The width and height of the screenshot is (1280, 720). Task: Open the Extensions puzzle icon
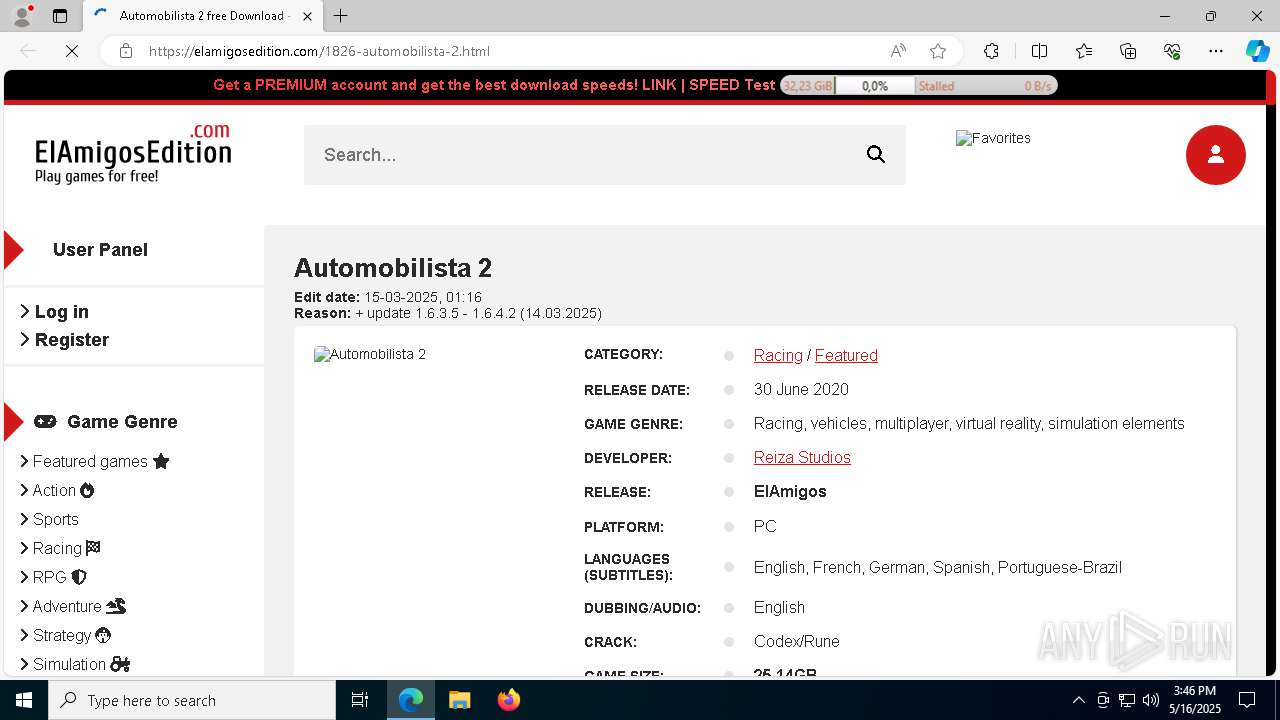click(x=991, y=51)
